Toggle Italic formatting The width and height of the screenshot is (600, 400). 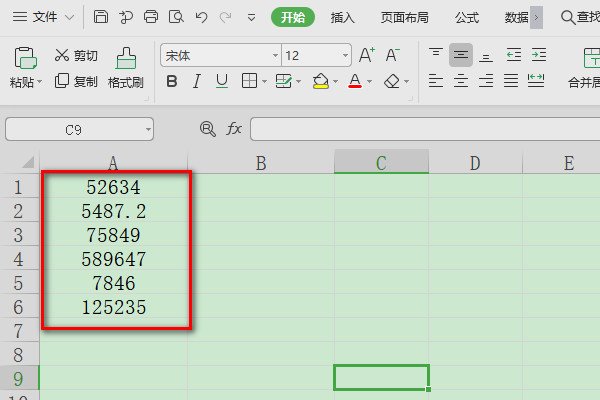point(197,81)
